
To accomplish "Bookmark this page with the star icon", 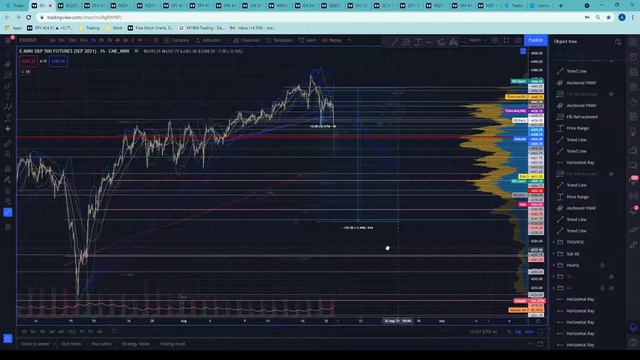I will click(x=608, y=18).
